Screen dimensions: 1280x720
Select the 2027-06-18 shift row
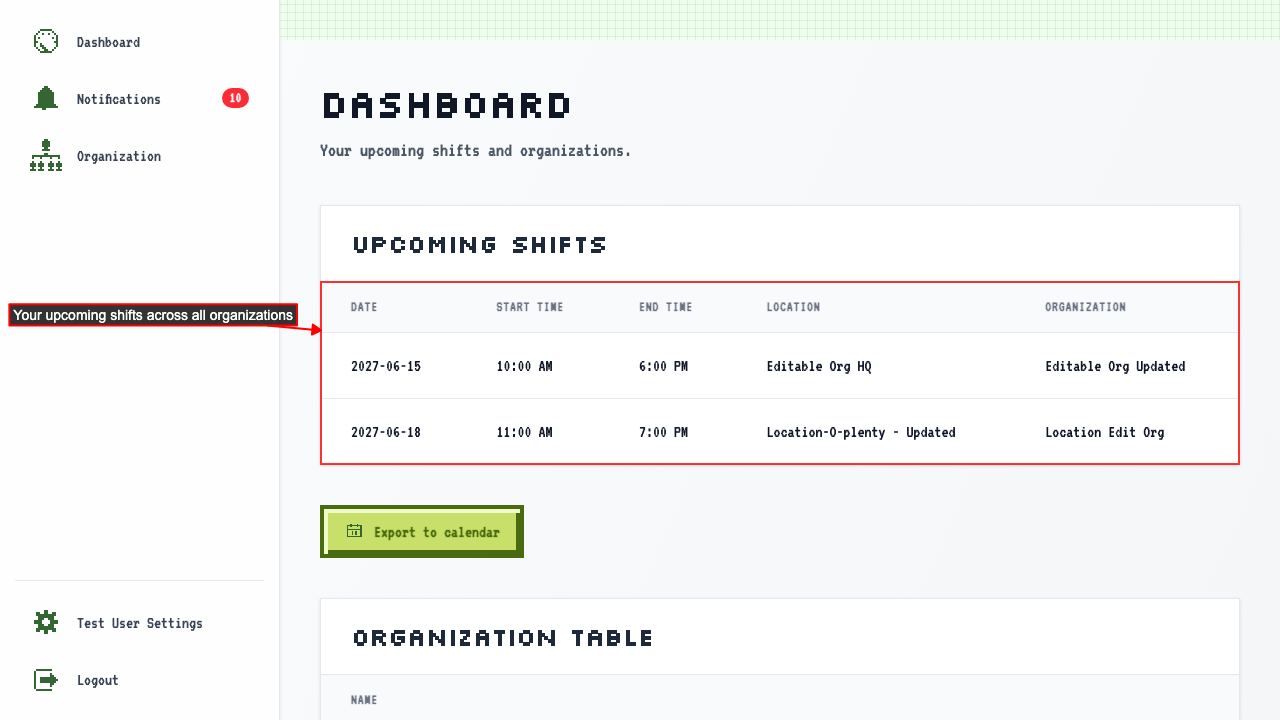point(780,432)
